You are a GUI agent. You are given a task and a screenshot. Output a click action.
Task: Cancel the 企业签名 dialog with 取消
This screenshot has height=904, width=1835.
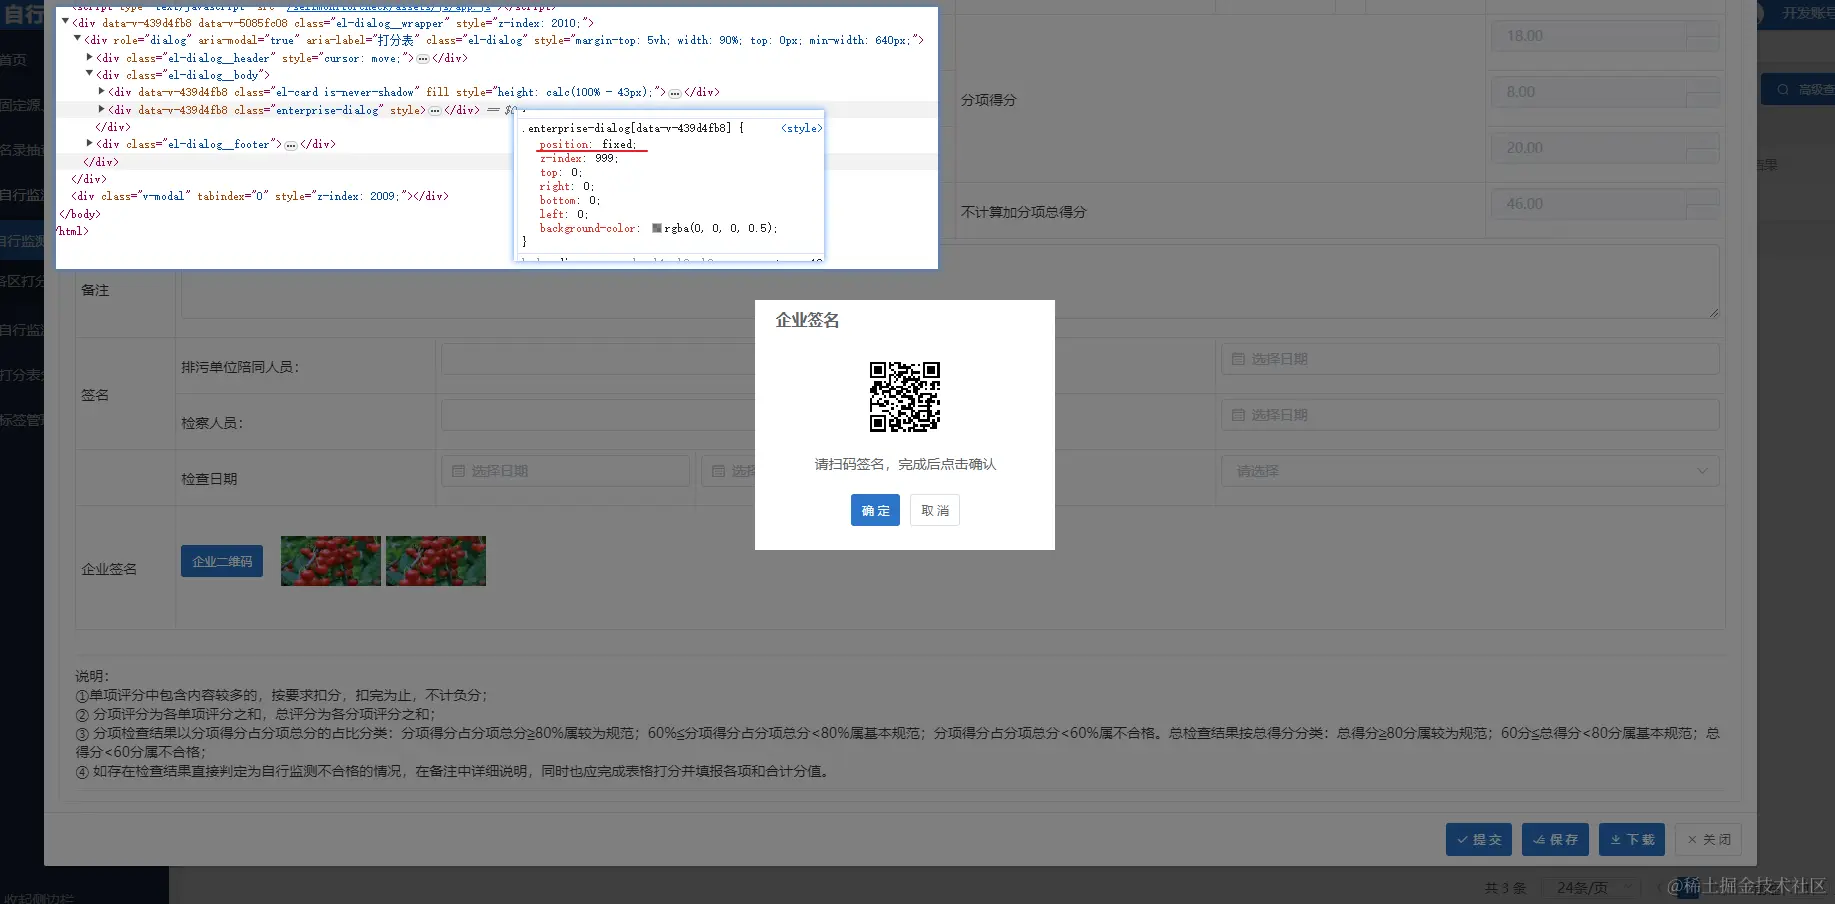(935, 510)
